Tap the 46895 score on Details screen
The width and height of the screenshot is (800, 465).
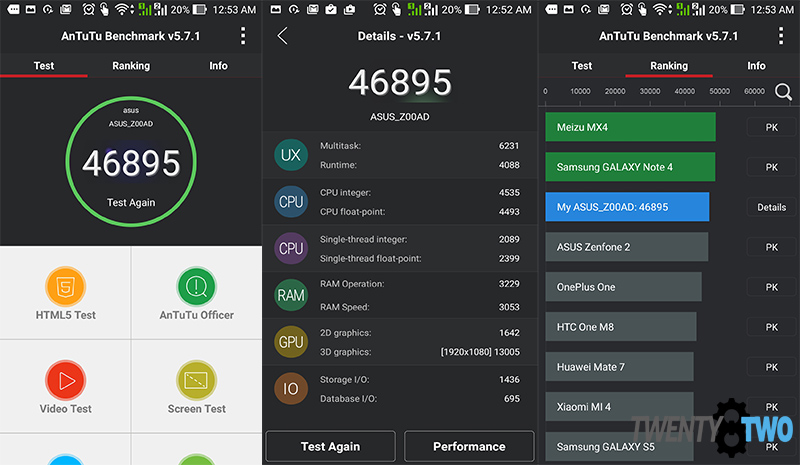tap(400, 83)
